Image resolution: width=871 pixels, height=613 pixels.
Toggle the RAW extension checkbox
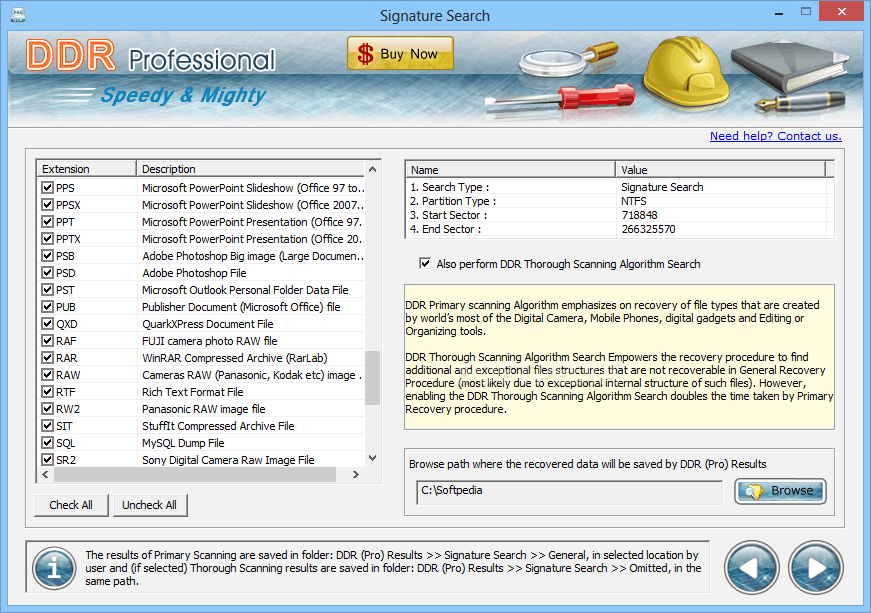(x=47, y=375)
